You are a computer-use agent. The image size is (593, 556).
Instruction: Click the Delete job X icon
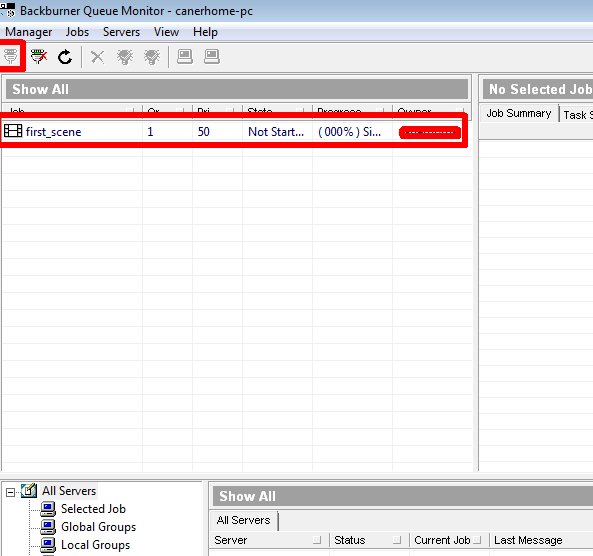tap(97, 57)
